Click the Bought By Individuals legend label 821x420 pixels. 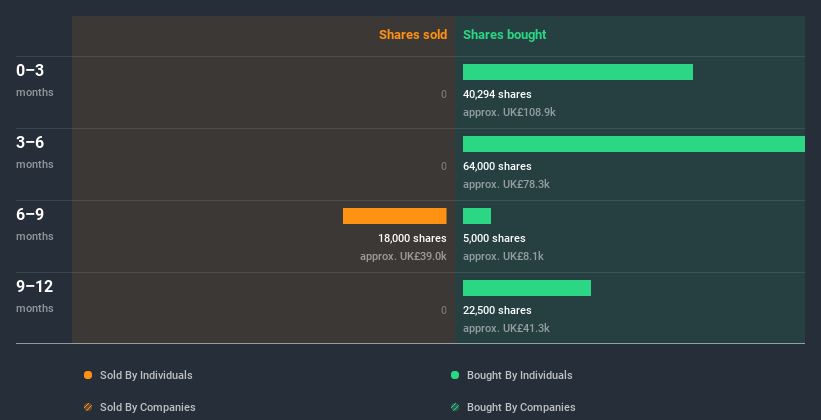point(519,375)
